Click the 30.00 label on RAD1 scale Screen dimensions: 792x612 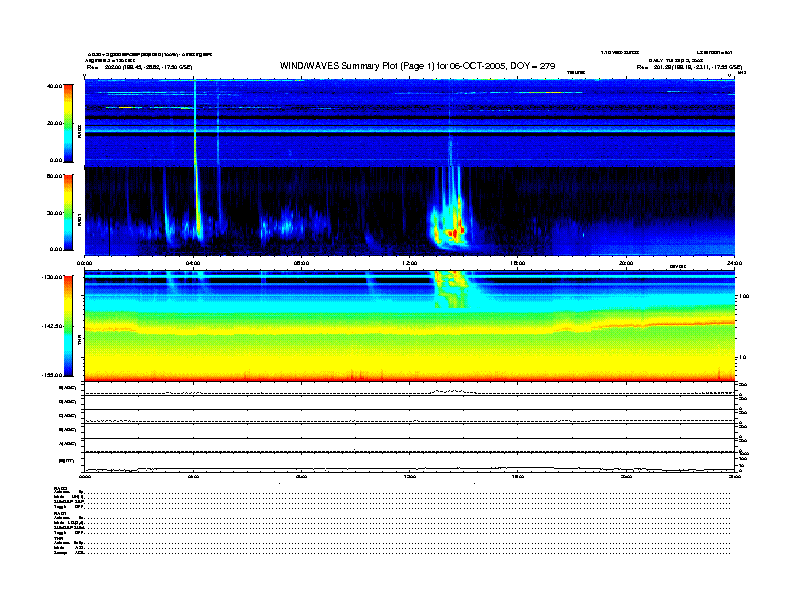(x=54, y=213)
